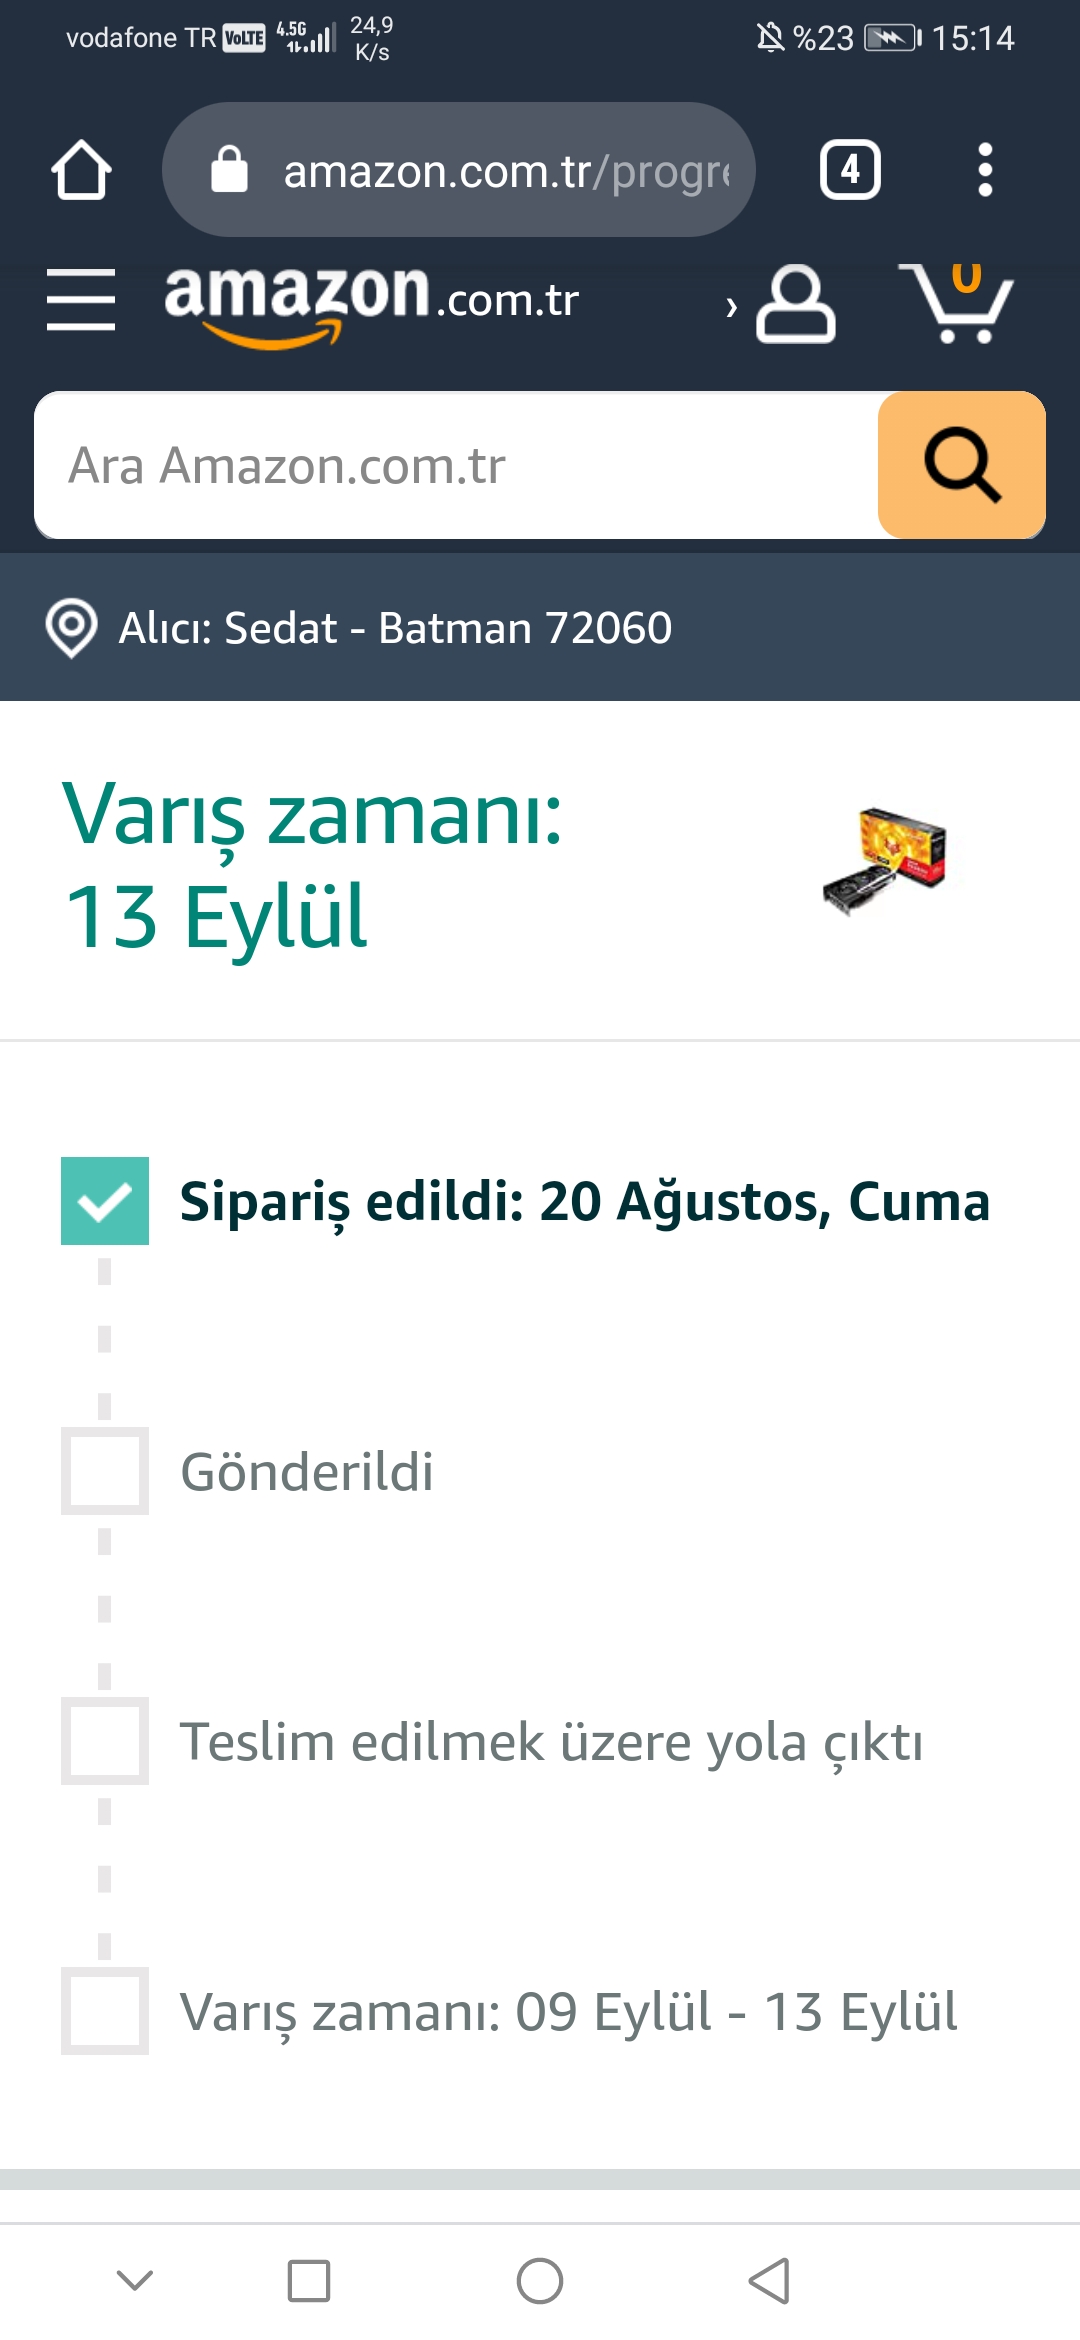
Task: Change delivery address Sedat - Batman 72060
Action: click(x=395, y=628)
